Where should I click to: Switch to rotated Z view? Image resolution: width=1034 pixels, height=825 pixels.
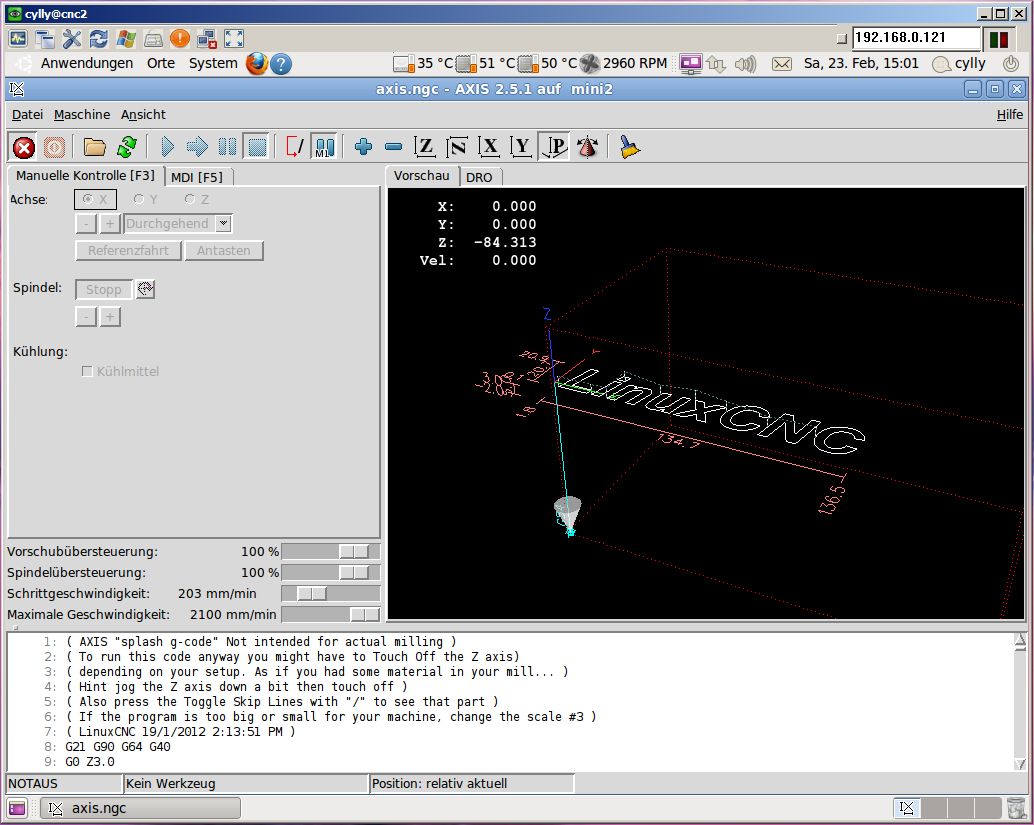point(456,146)
